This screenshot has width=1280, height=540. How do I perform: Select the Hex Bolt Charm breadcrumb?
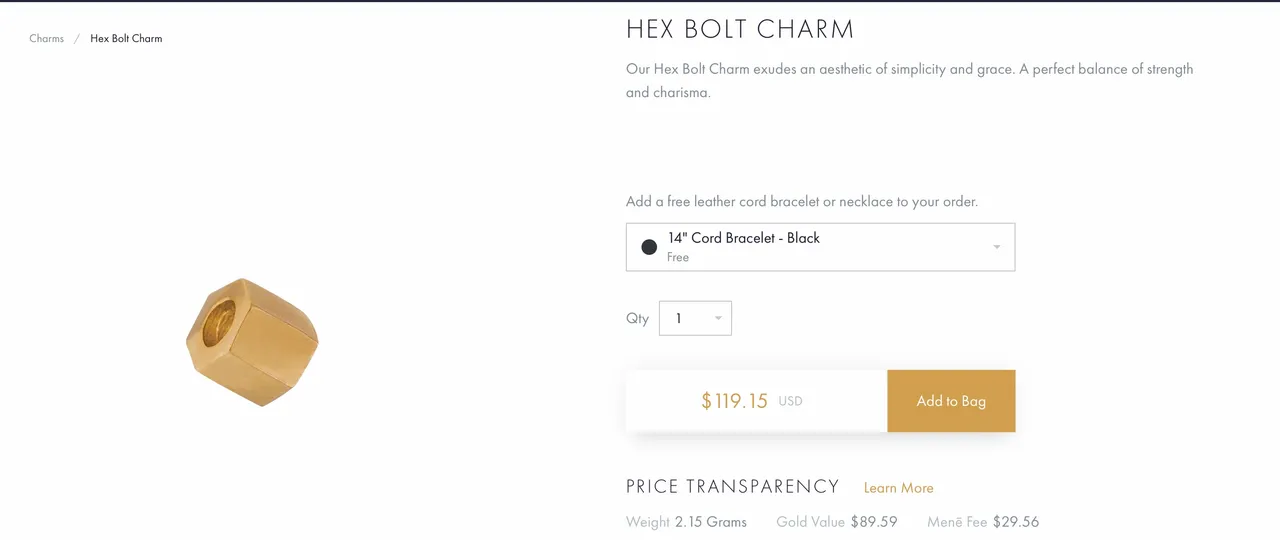[126, 38]
